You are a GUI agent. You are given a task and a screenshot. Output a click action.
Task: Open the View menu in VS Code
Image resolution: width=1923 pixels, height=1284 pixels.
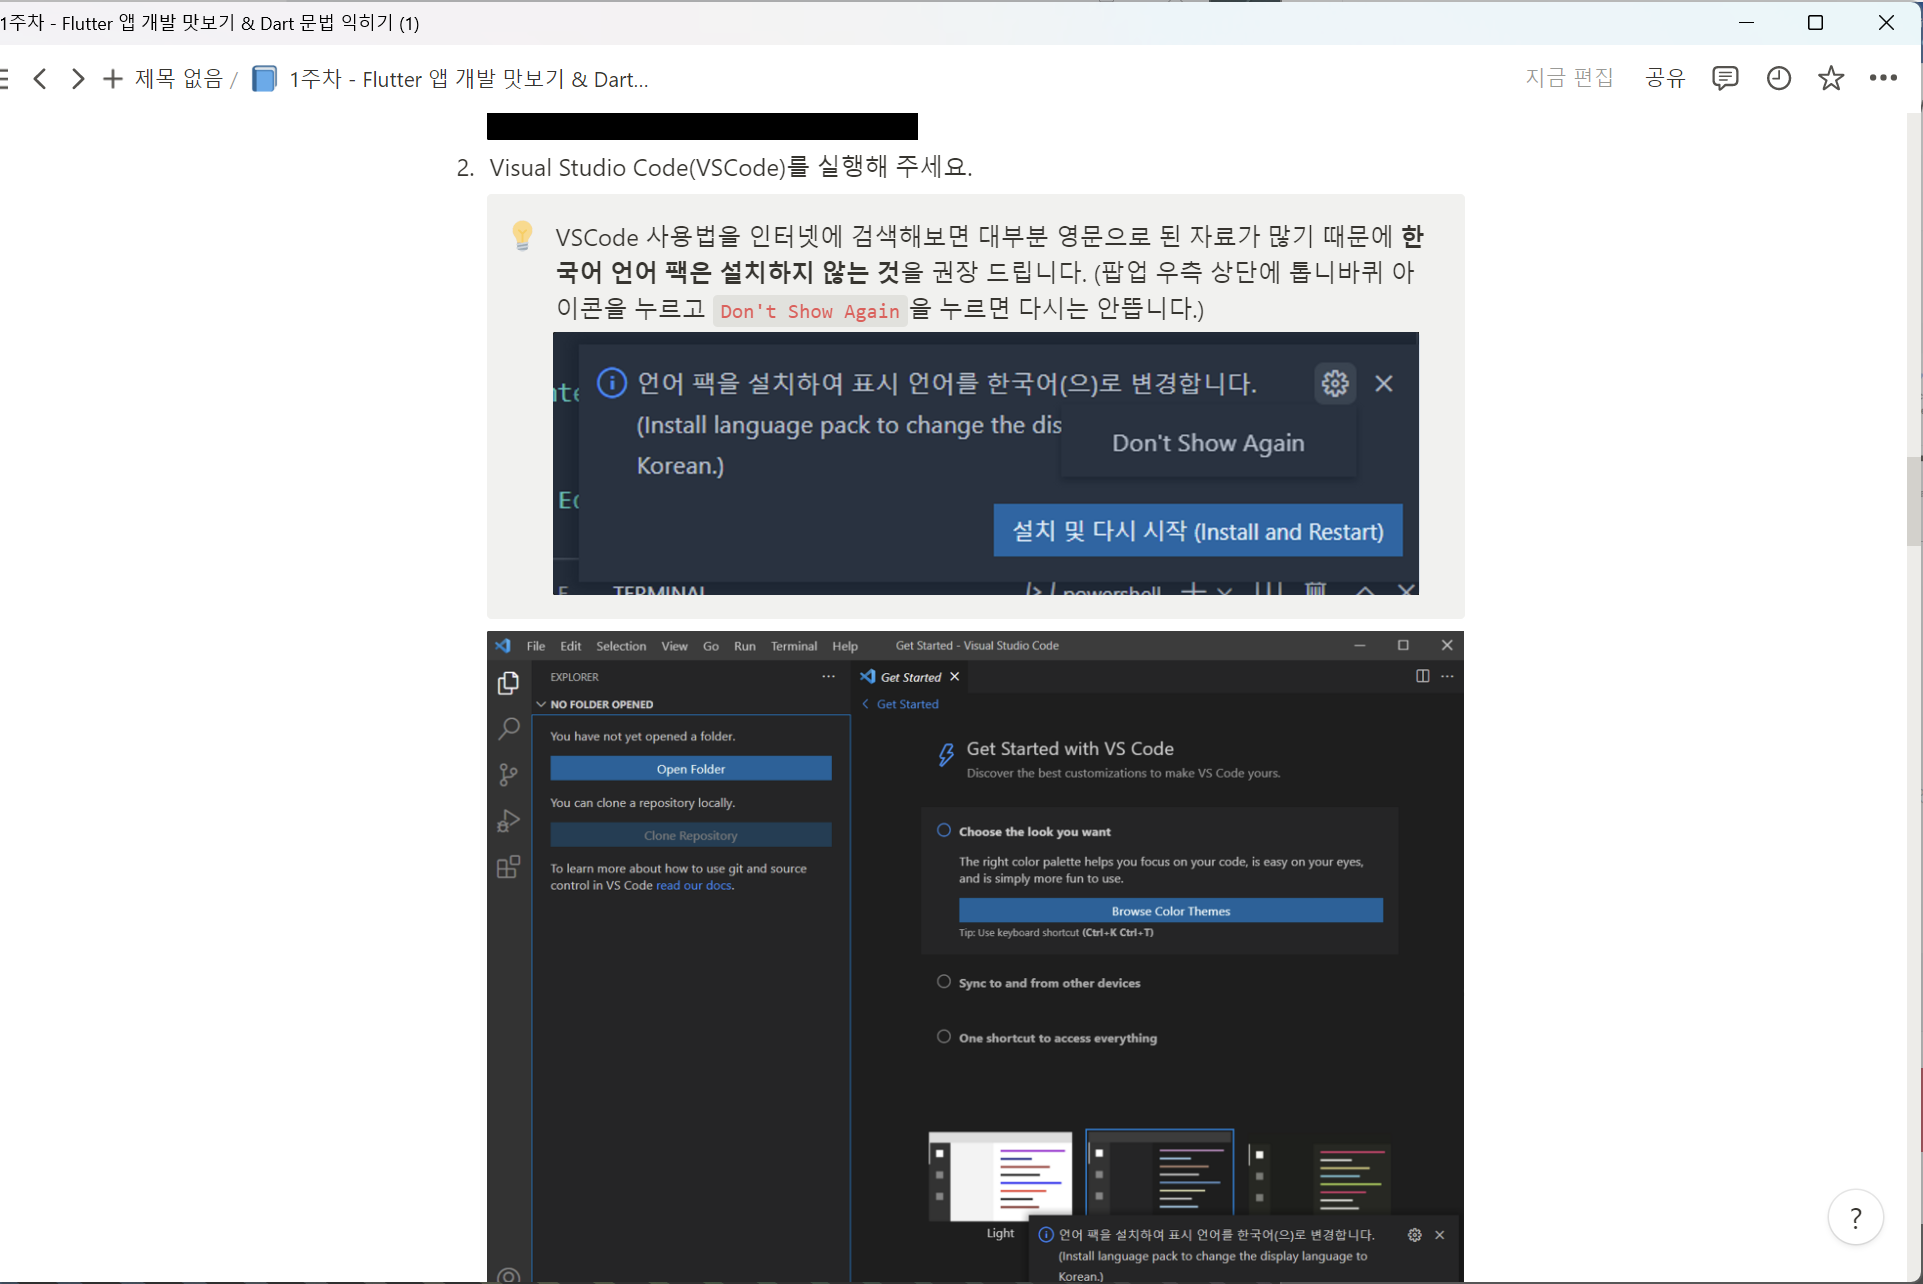click(x=674, y=646)
